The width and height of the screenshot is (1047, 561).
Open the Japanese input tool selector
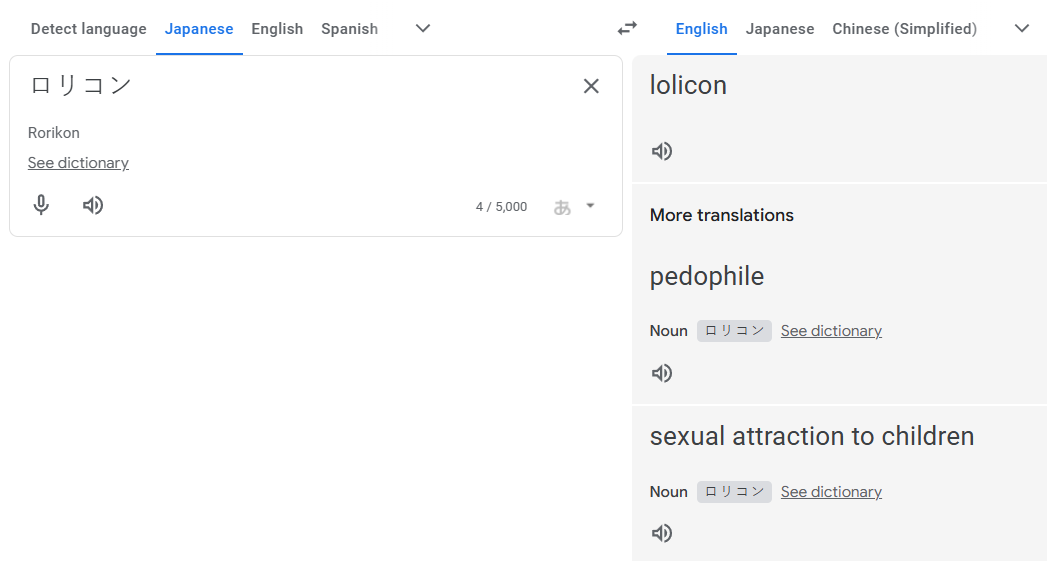click(x=562, y=207)
